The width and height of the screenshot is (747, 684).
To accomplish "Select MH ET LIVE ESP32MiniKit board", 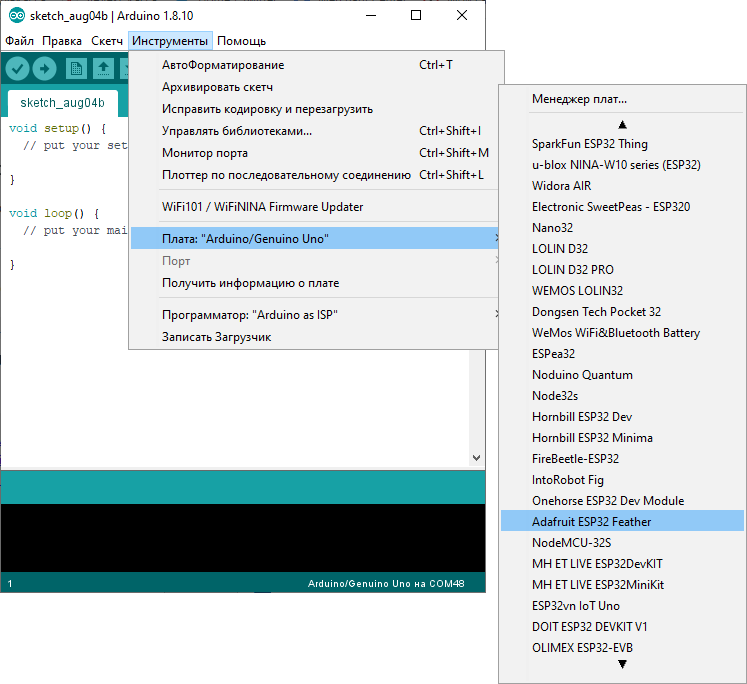I will coord(622,584).
